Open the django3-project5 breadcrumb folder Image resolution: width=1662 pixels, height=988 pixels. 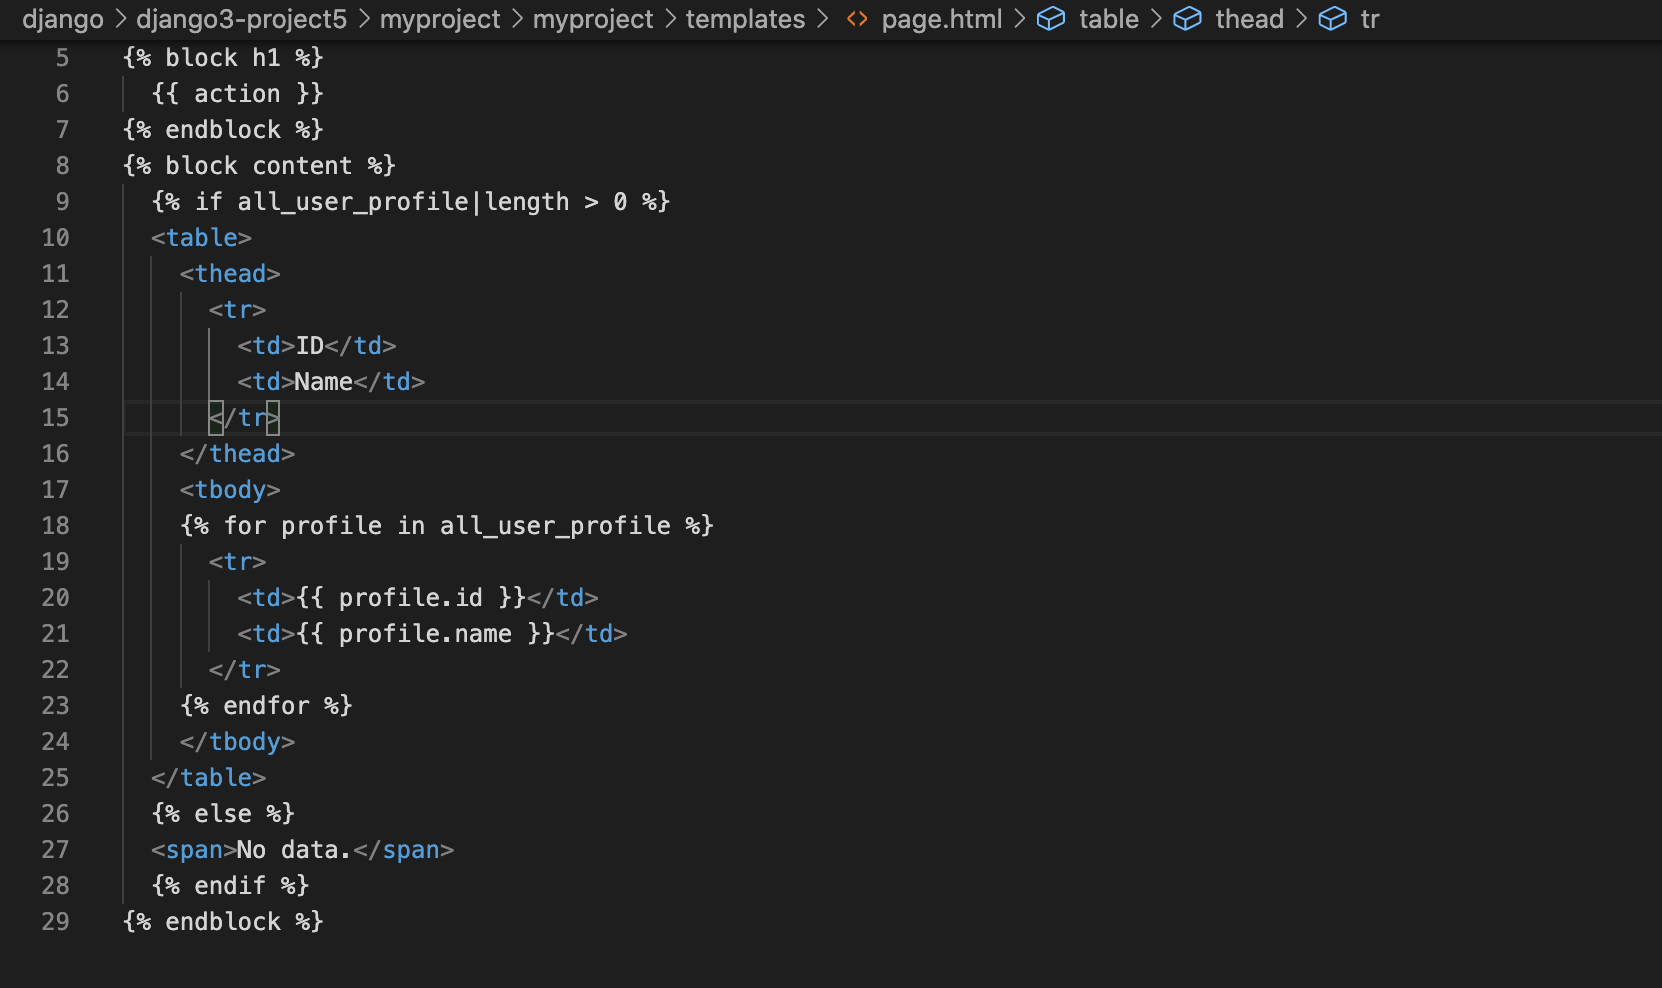[x=241, y=19]
